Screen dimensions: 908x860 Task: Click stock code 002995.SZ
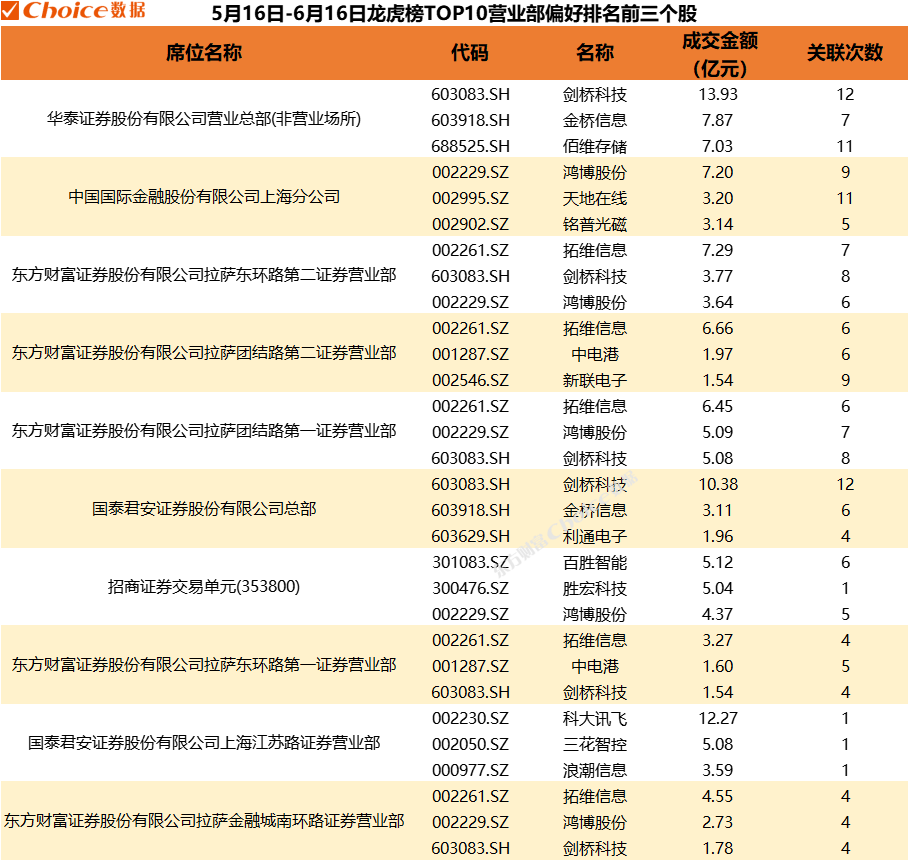click(x=470, y=198)
